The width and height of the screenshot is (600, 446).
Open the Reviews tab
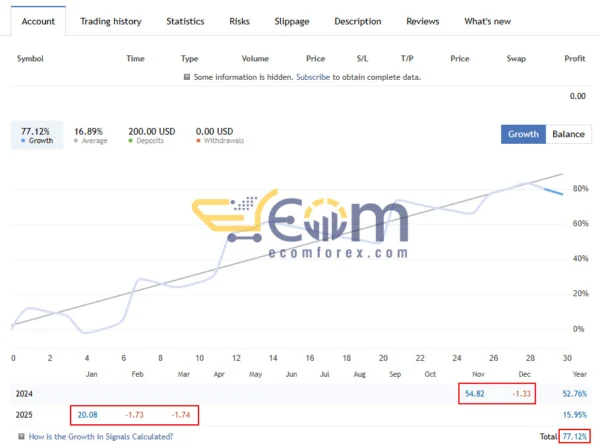(x=423, y=21)
